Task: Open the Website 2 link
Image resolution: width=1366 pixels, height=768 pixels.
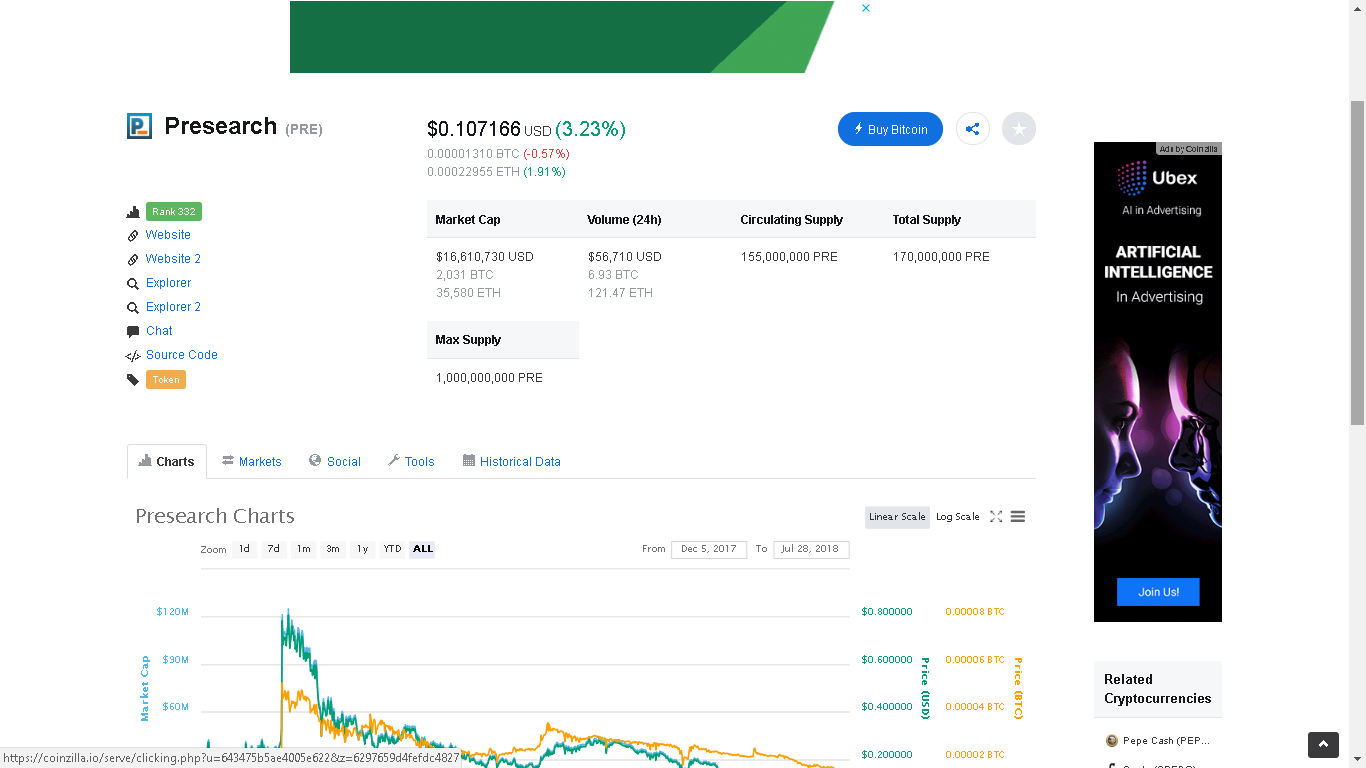Action: (173, 259)
